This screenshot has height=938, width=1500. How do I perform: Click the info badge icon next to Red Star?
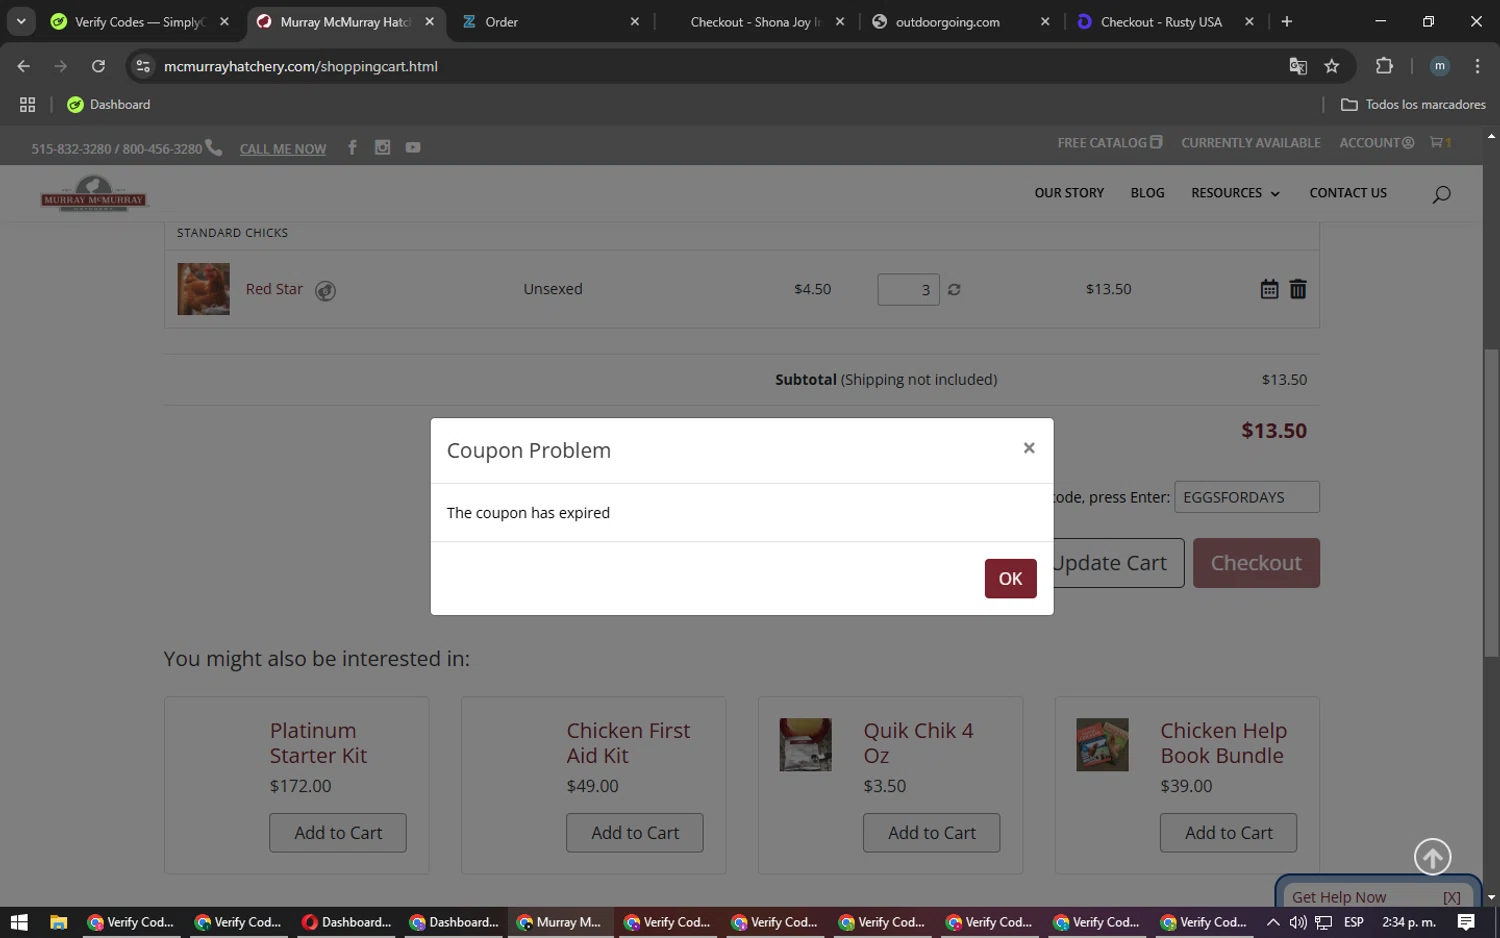(x=325, y=291)
